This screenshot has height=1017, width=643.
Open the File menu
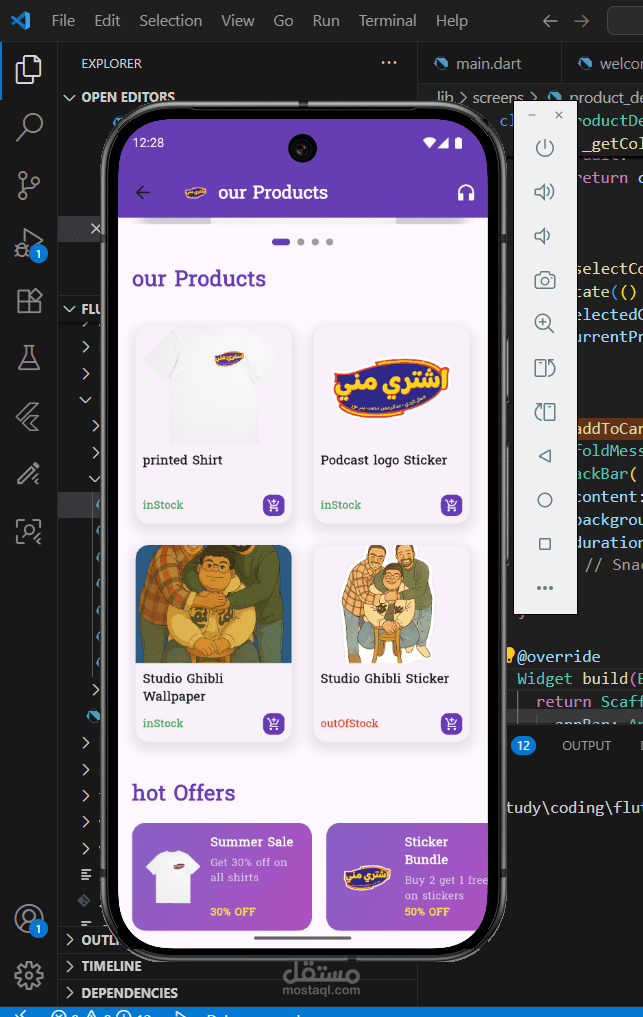pos(63,21)
